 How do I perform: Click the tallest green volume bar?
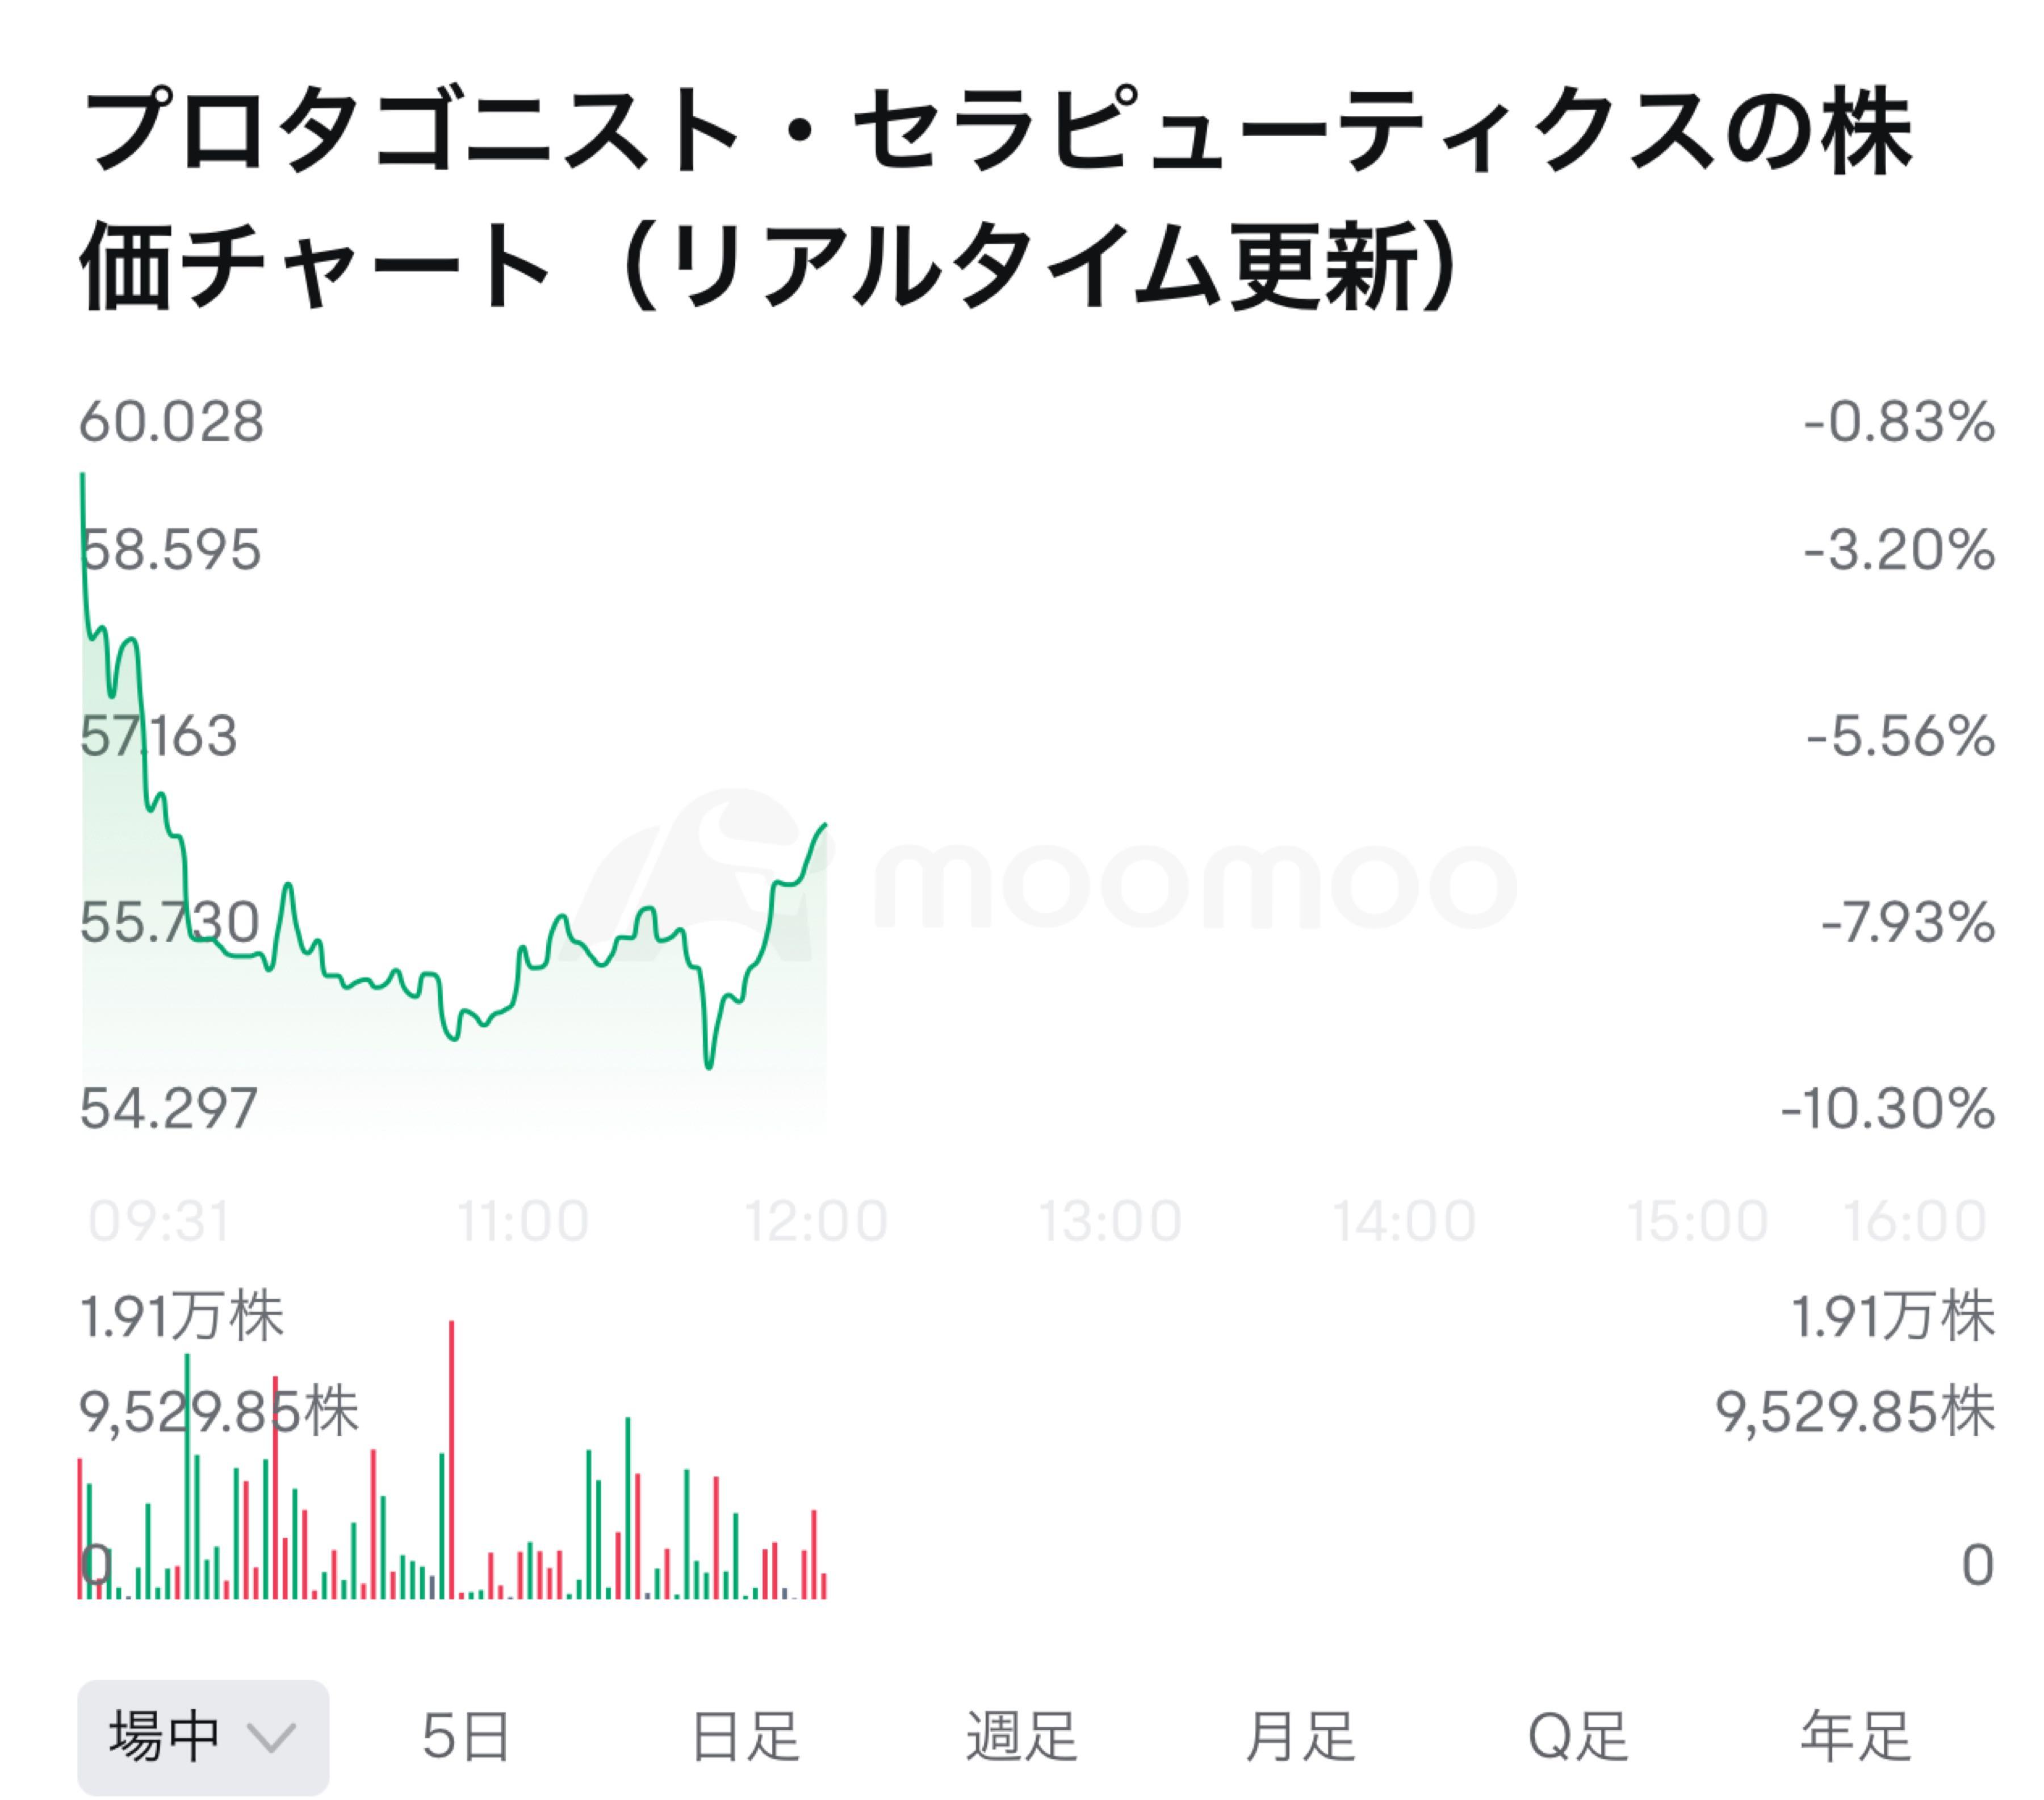[x=187, y=1475]
